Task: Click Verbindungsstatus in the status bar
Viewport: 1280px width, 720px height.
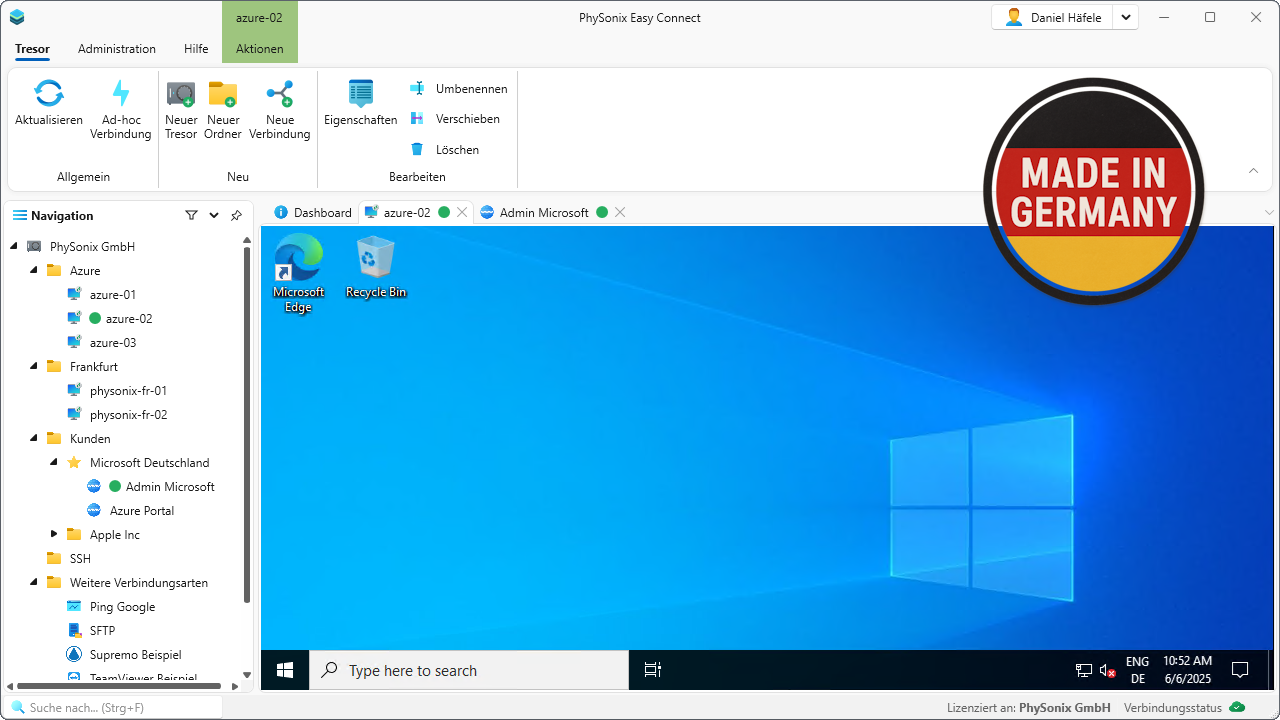Action: [1172, 708]
